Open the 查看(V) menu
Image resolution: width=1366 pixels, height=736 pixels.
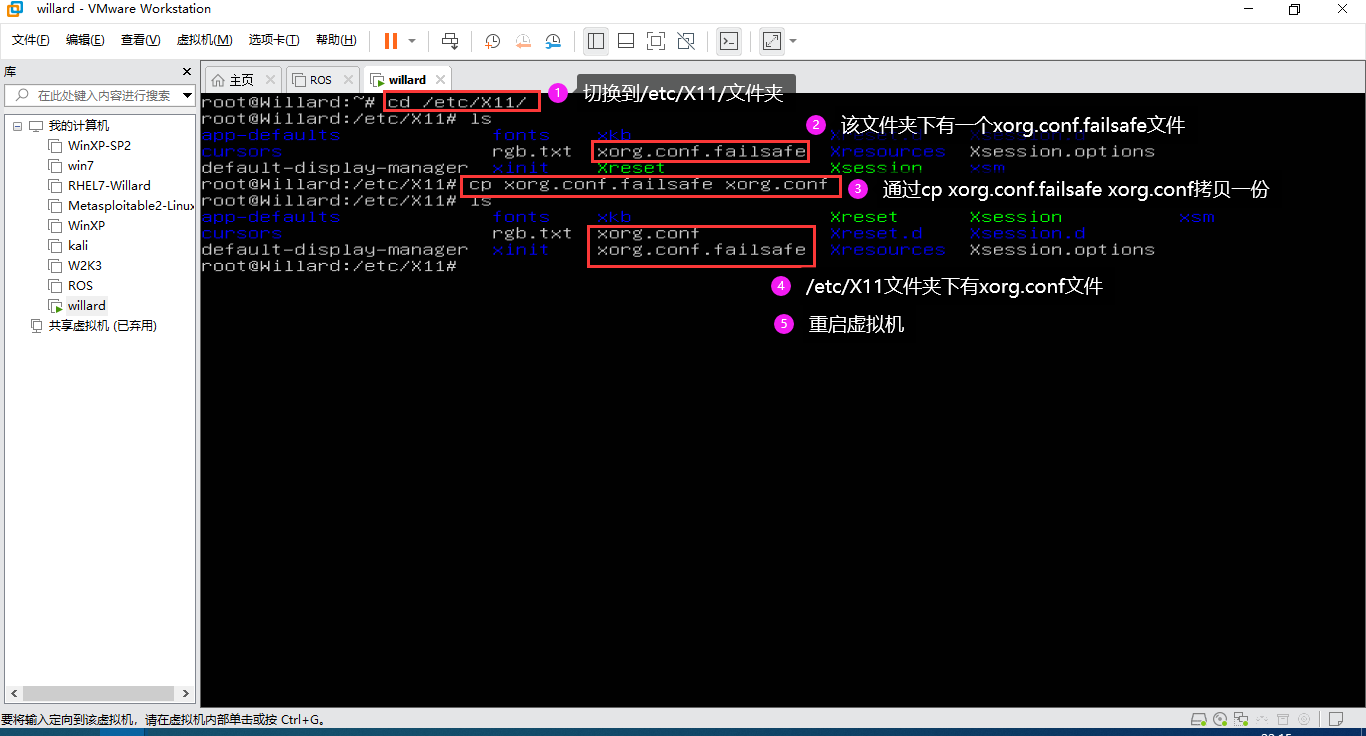tap(140, 40)
